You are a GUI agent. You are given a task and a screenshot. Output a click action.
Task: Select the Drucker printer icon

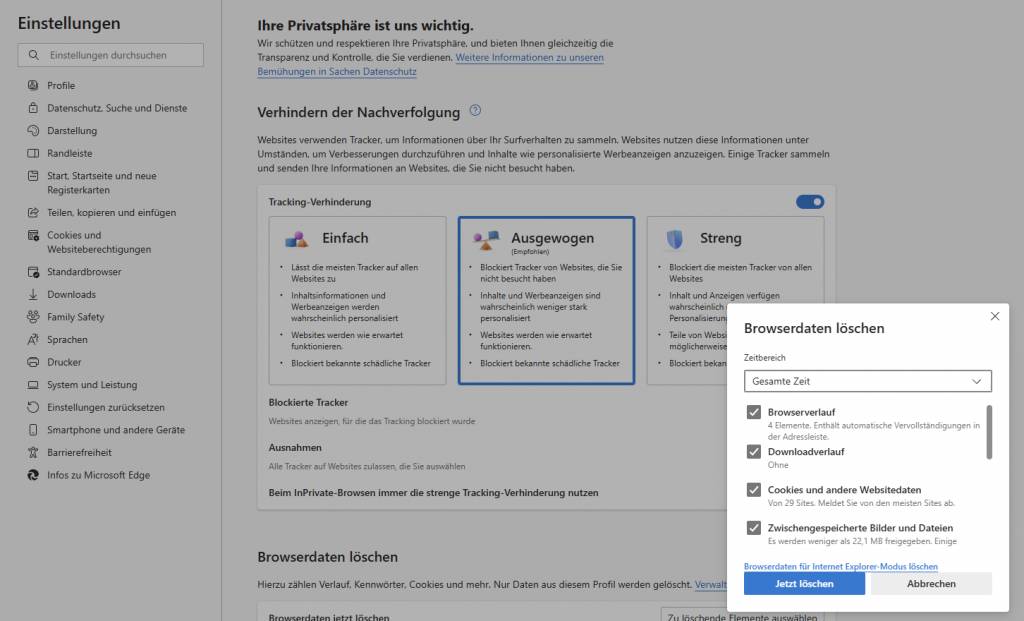[x=32, y=362]
